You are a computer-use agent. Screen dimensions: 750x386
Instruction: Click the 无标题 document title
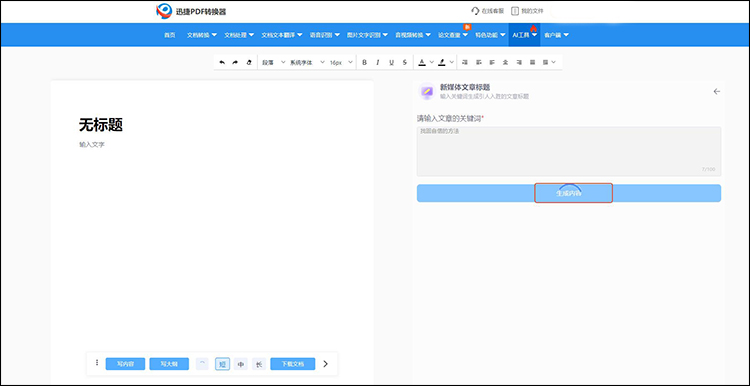click(x=101, y=125)
